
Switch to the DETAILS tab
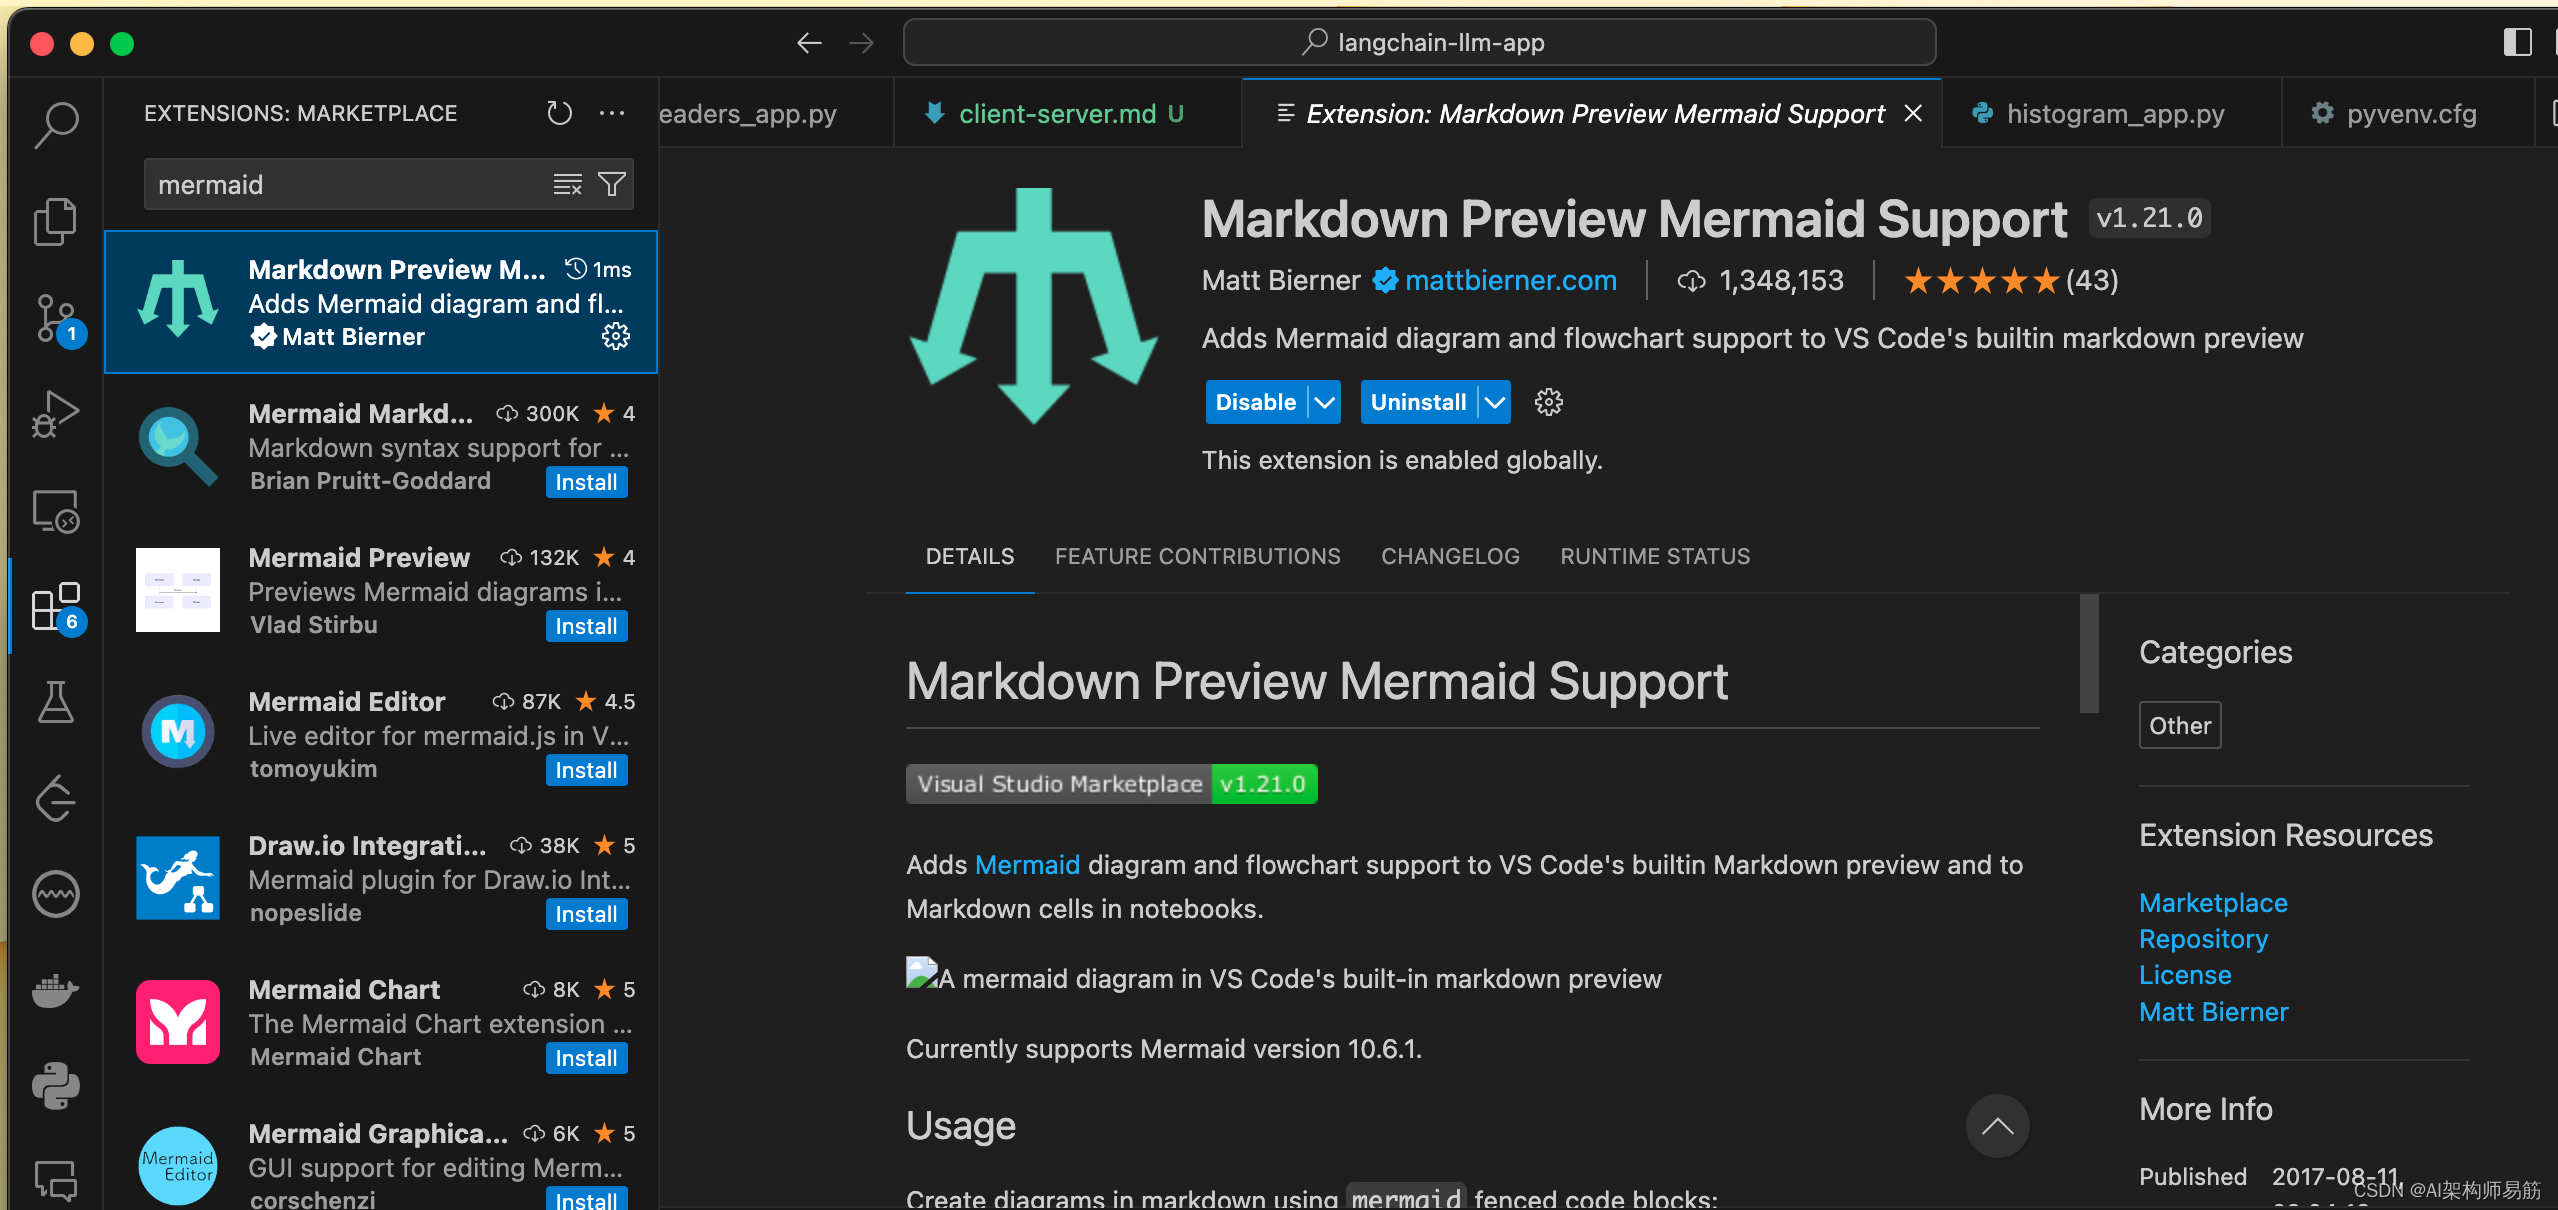pos(969,556)
